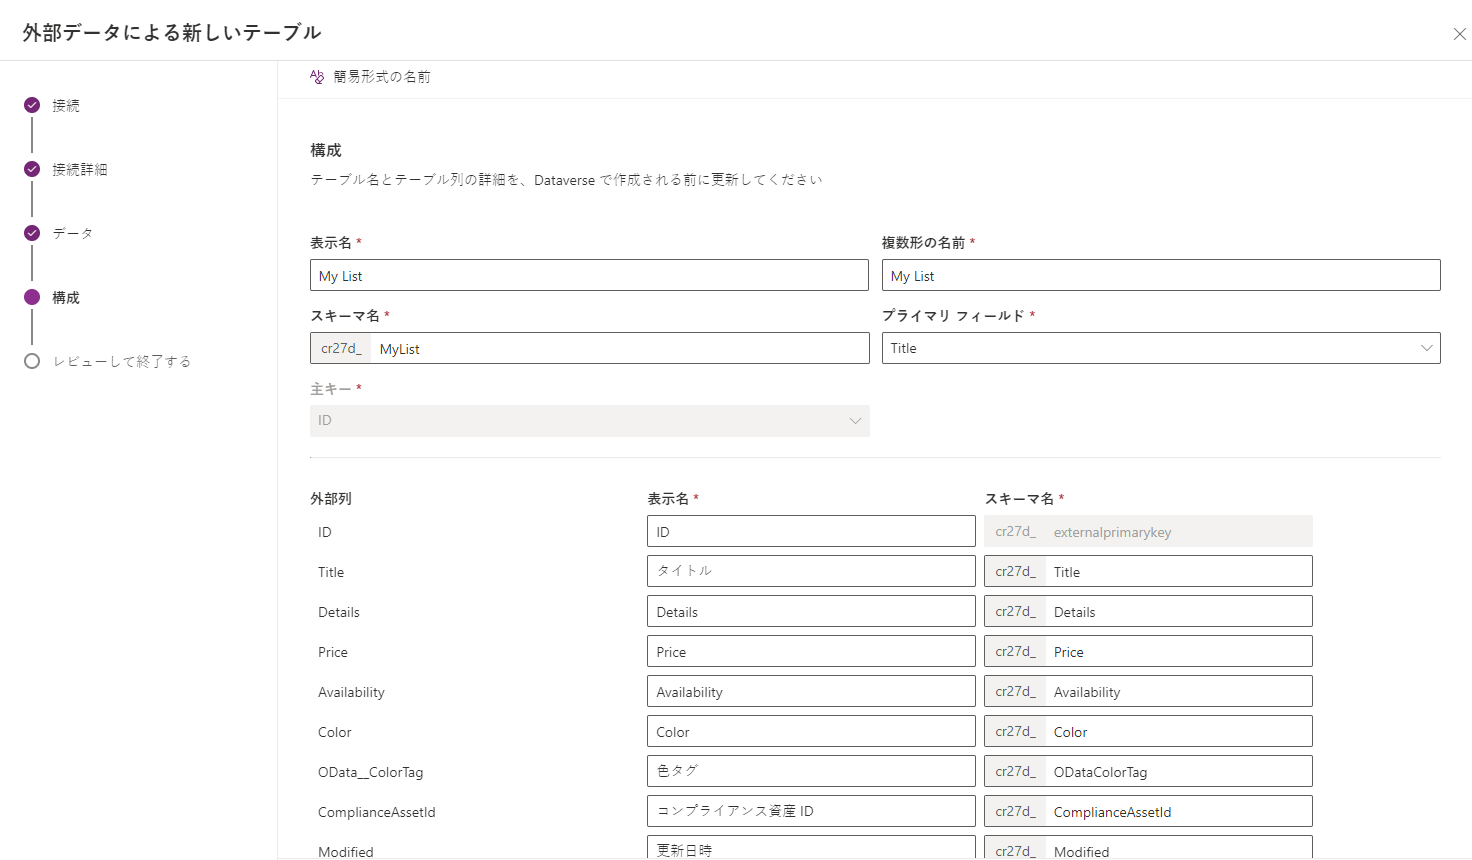
Task: Edit the スキーマ名 field MyList
Action: point(620,348)
